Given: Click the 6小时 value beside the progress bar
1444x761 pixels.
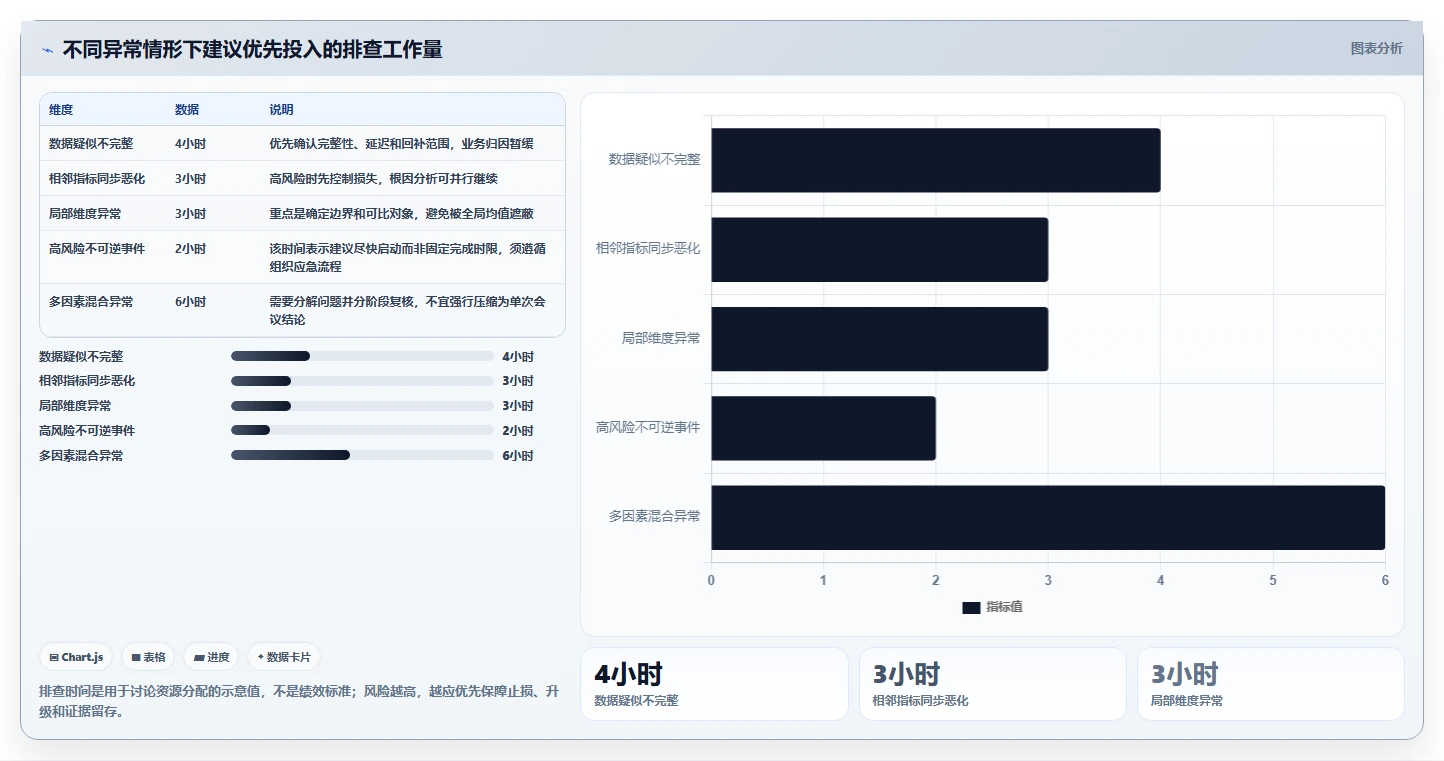Looking at the screenshot, I should (518, 456).
